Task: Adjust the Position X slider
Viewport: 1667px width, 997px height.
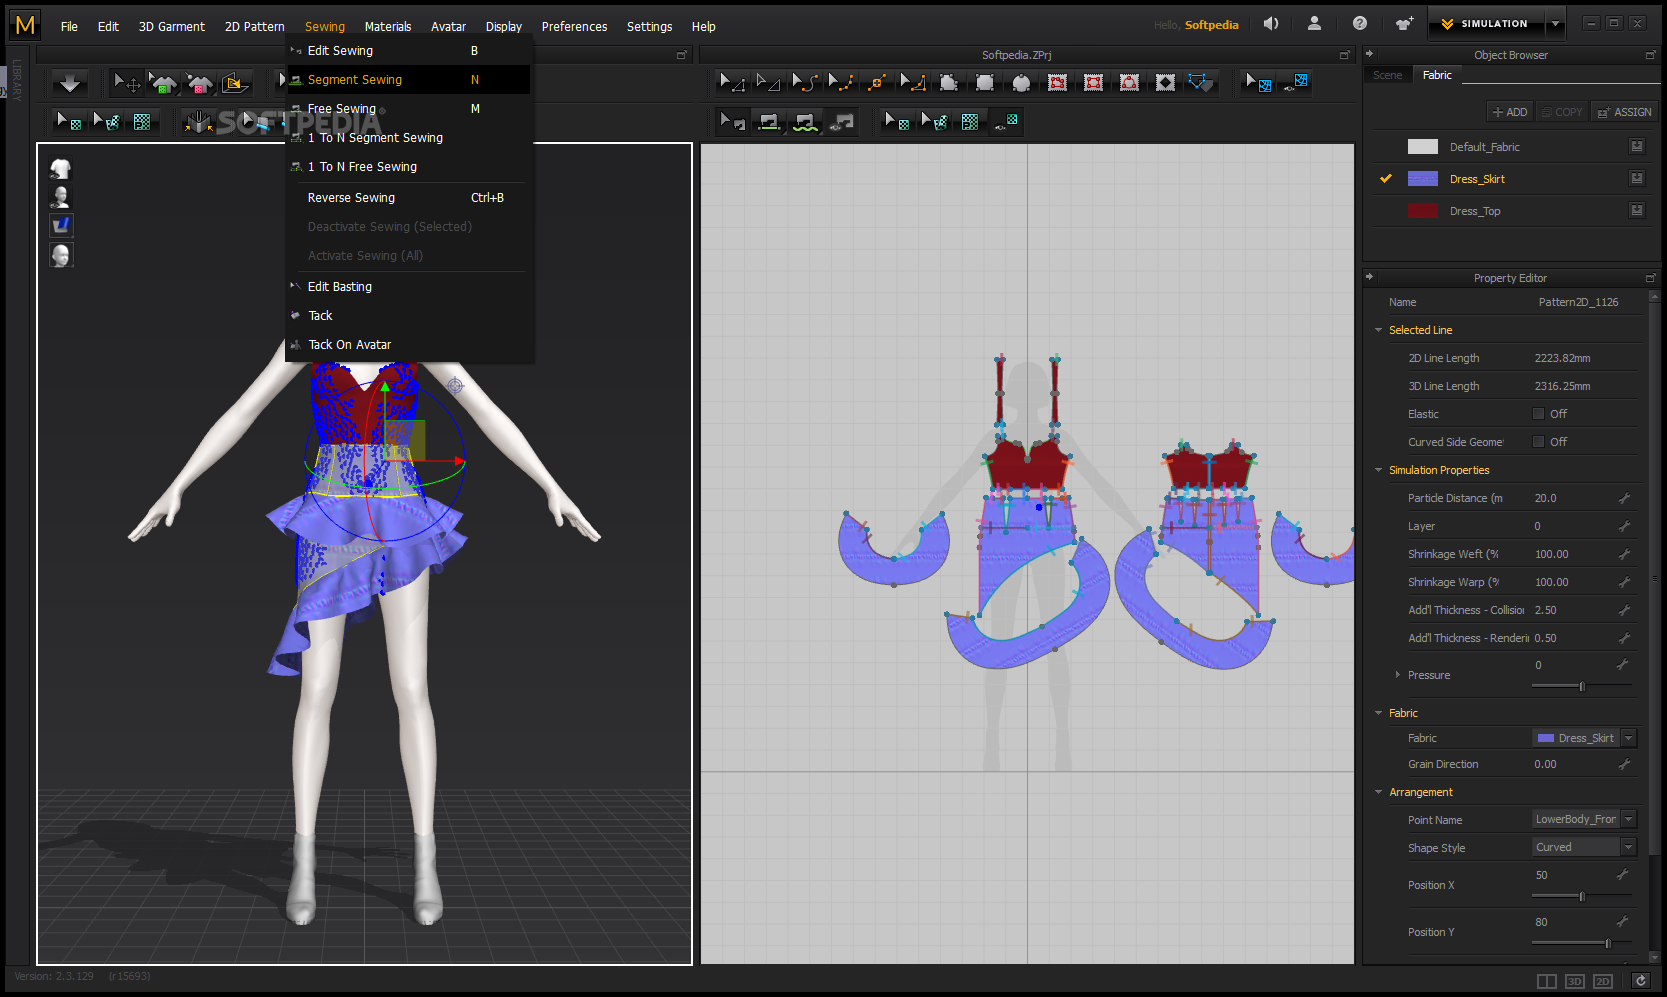Action: [1582, 896]
